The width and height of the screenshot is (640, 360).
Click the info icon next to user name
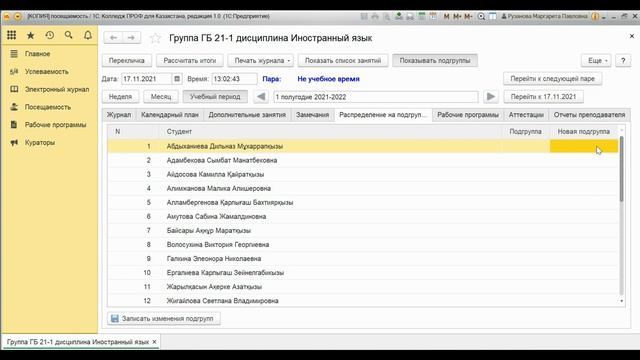[x=595, y=16]
